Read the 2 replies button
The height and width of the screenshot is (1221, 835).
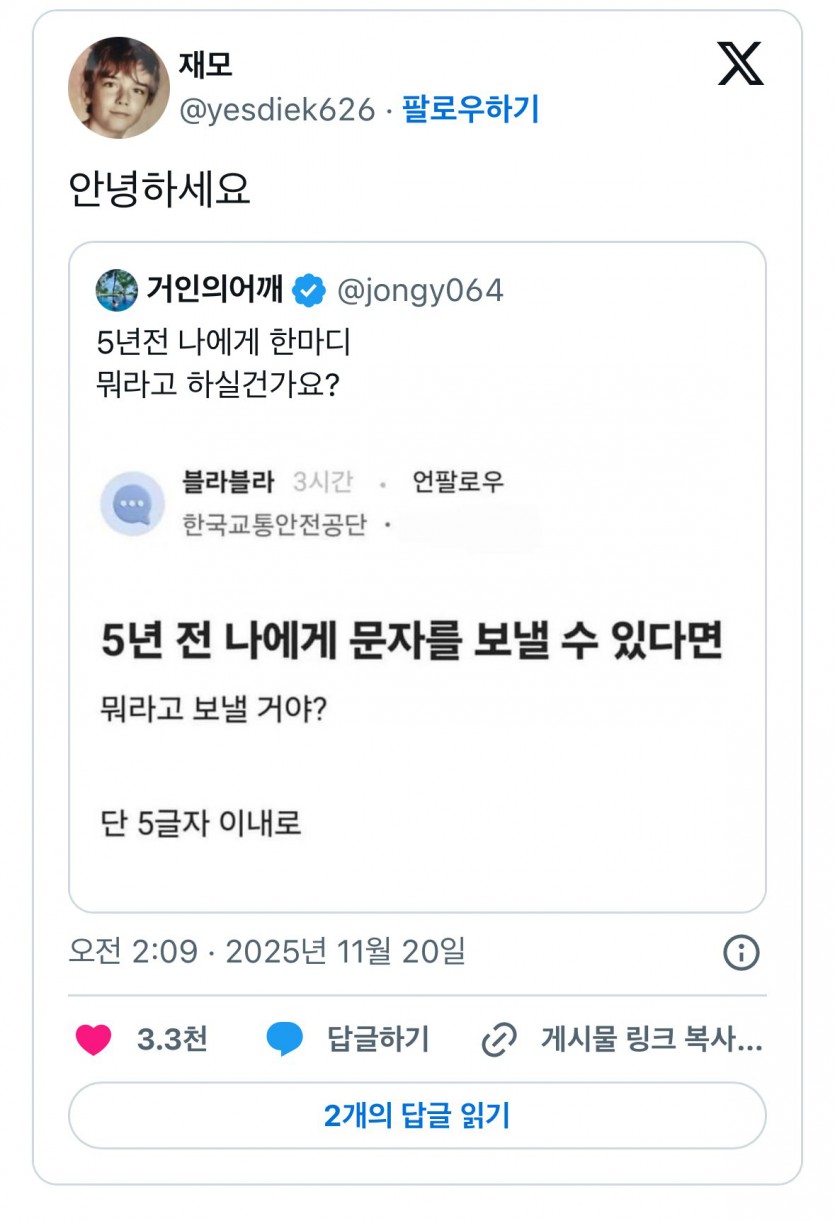point(417,1115)
